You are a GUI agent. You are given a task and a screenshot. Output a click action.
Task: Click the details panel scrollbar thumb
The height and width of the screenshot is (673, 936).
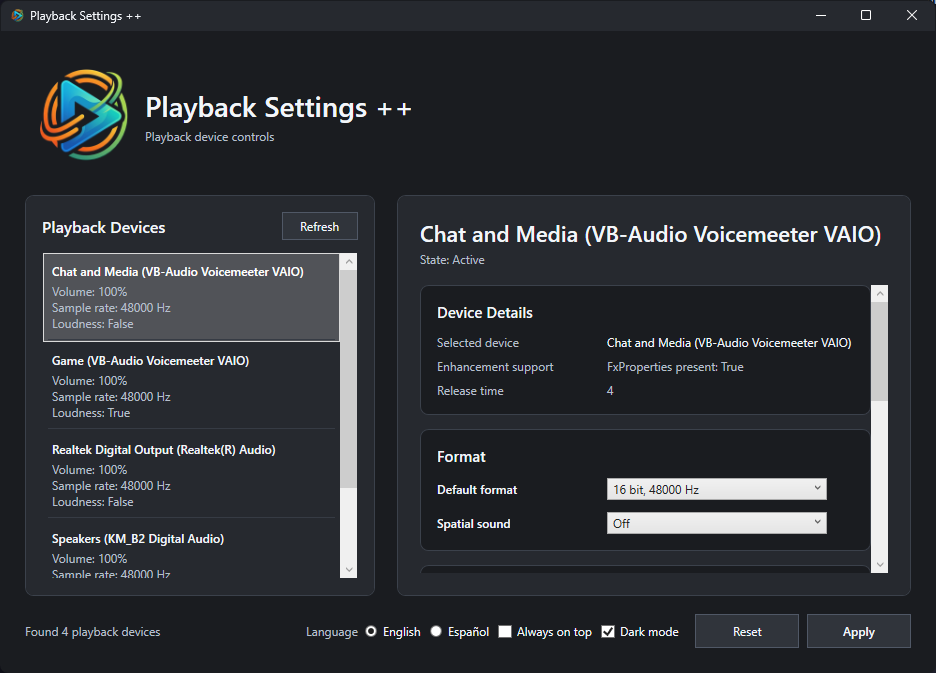[x=879, y=351]
